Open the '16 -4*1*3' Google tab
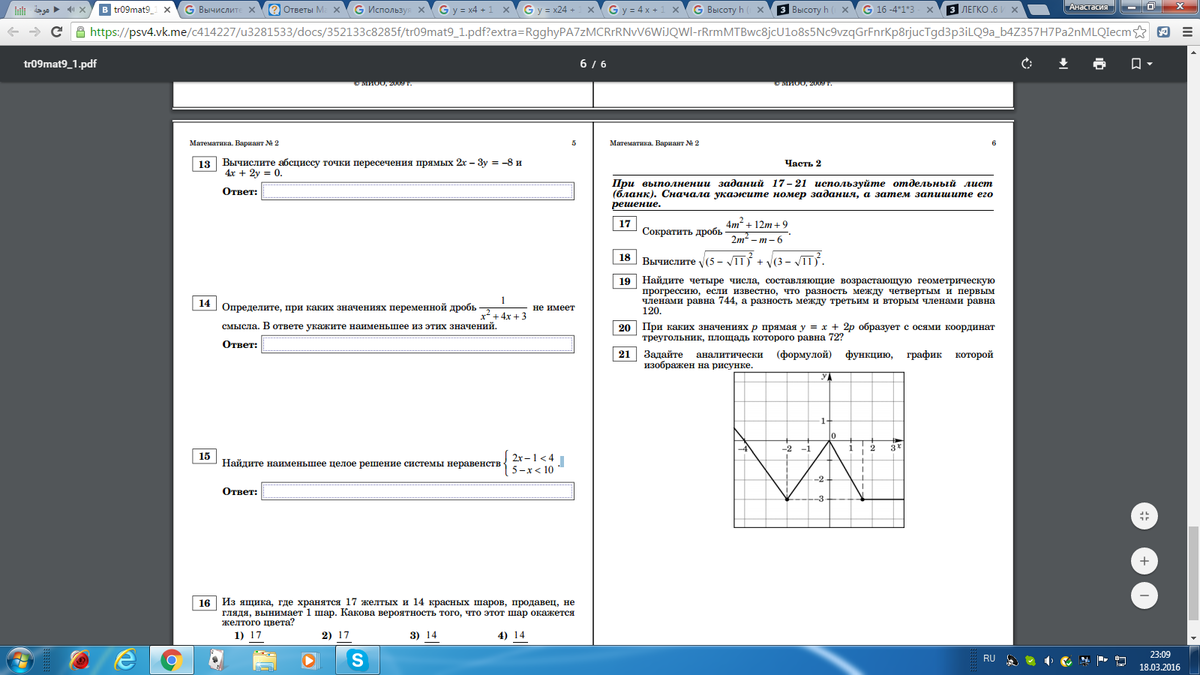Viewport: 1200px width, 675px height. tap(896, 9)
